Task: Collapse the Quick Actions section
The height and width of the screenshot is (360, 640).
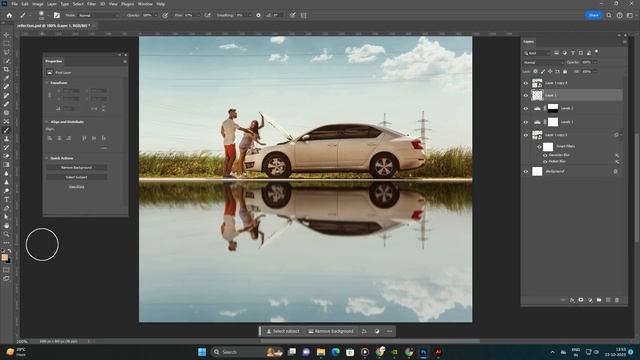Action: [x=47, y=158]
